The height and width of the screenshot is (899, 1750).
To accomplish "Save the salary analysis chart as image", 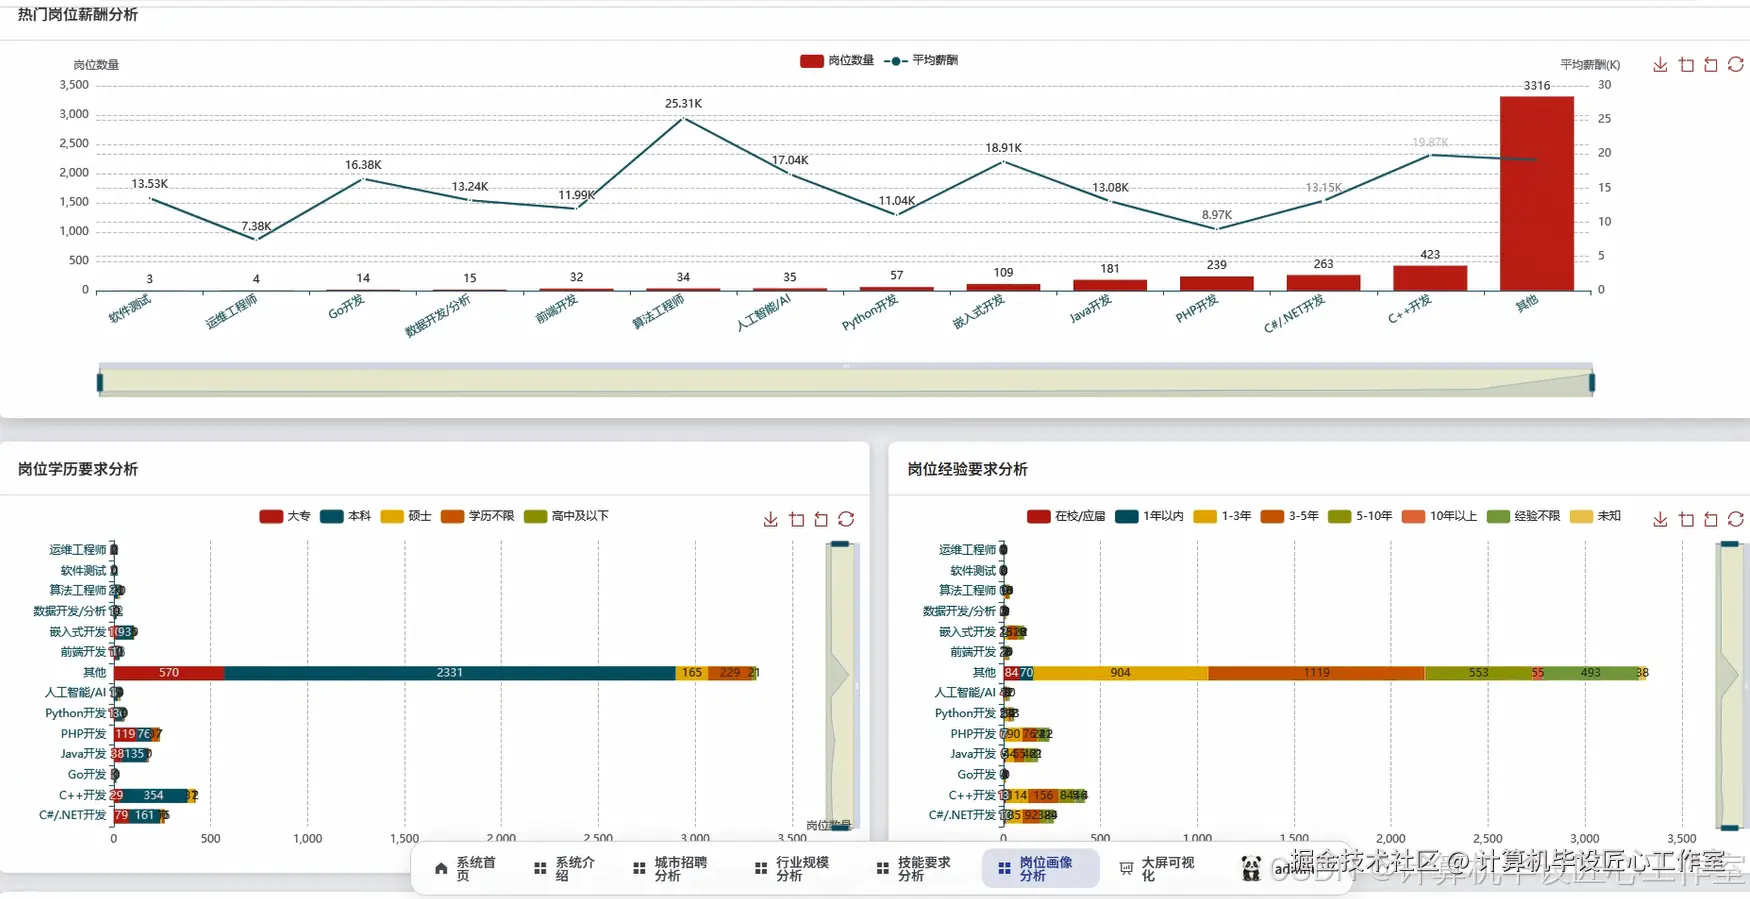I will (1660, 65).
